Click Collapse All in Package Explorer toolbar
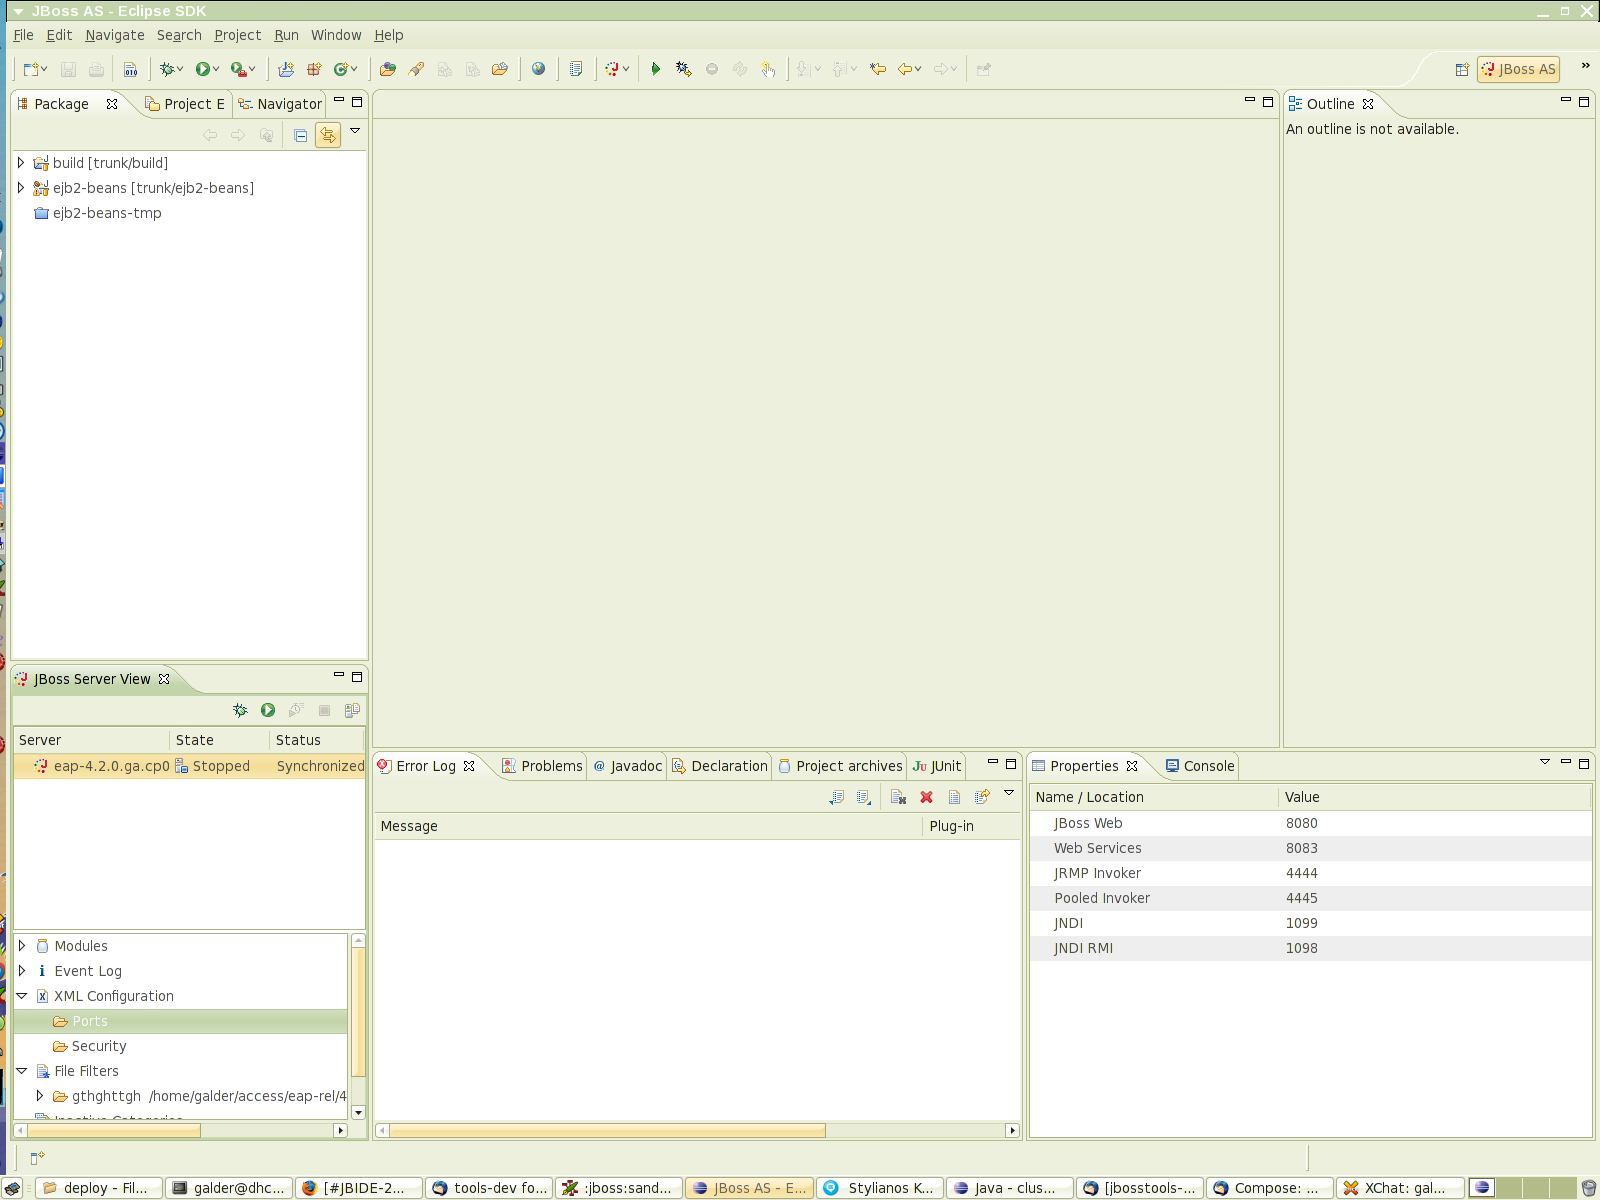Viewport: 1600px width, 1200px height. (x=300, y=135)
